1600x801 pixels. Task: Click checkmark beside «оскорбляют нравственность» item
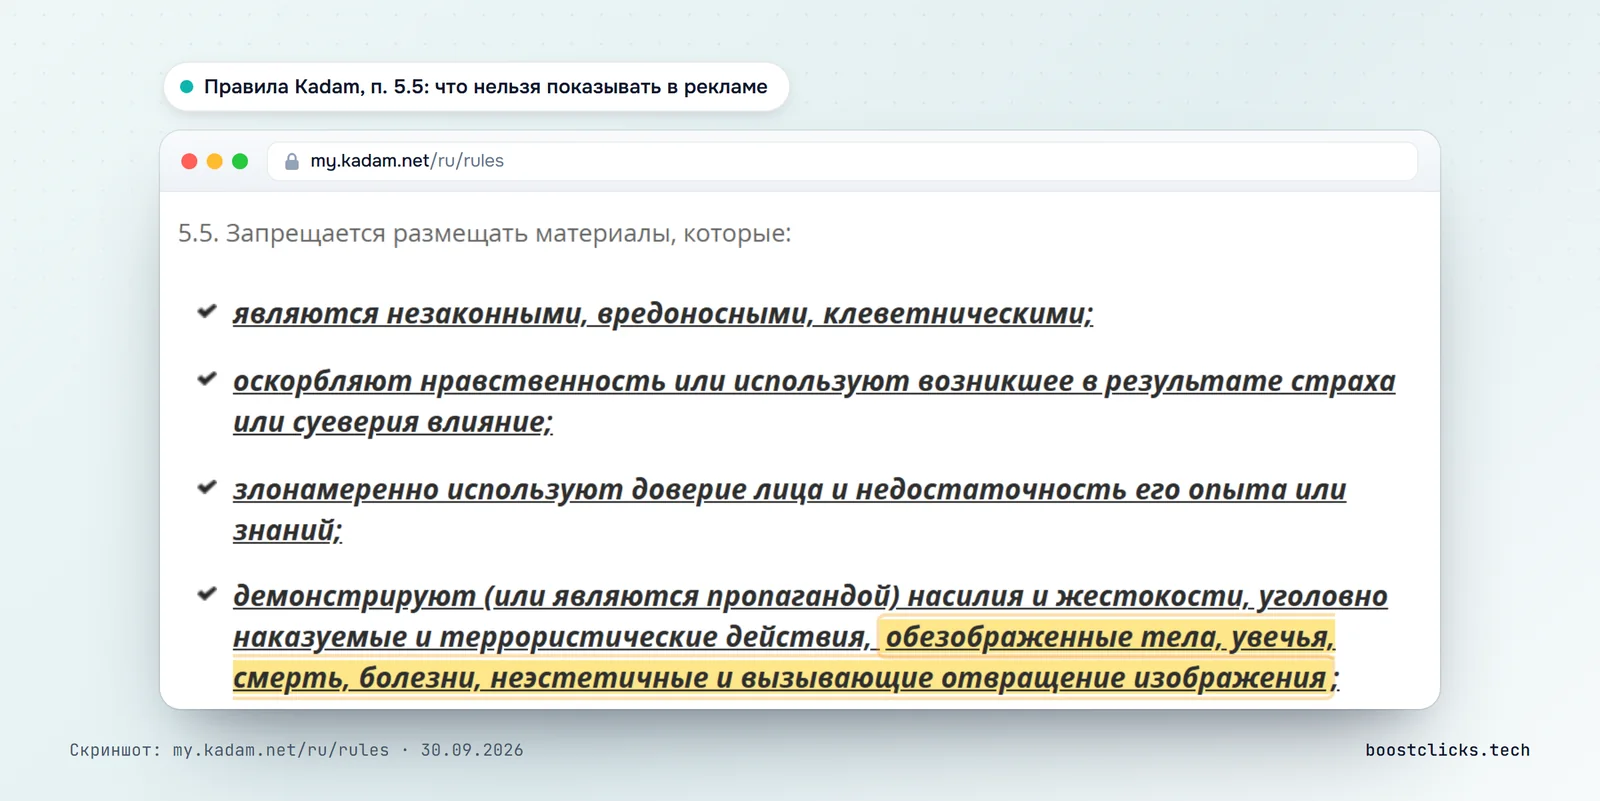click(207, 379)
